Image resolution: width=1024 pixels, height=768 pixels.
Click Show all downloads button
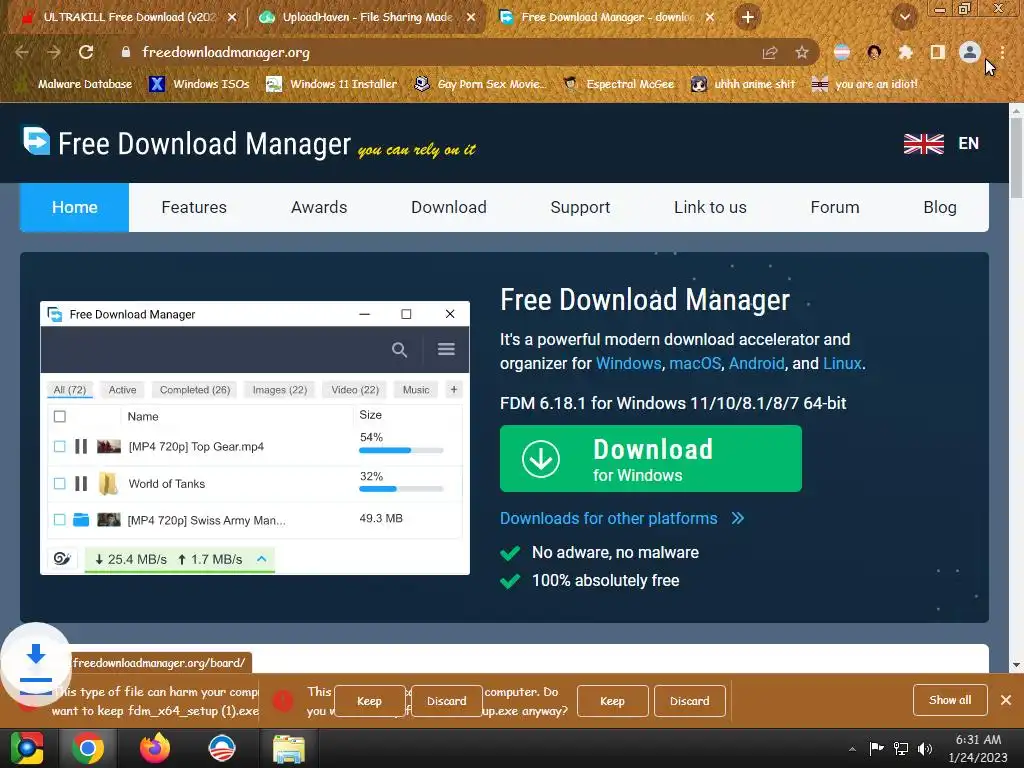click(x=950, y=699)
